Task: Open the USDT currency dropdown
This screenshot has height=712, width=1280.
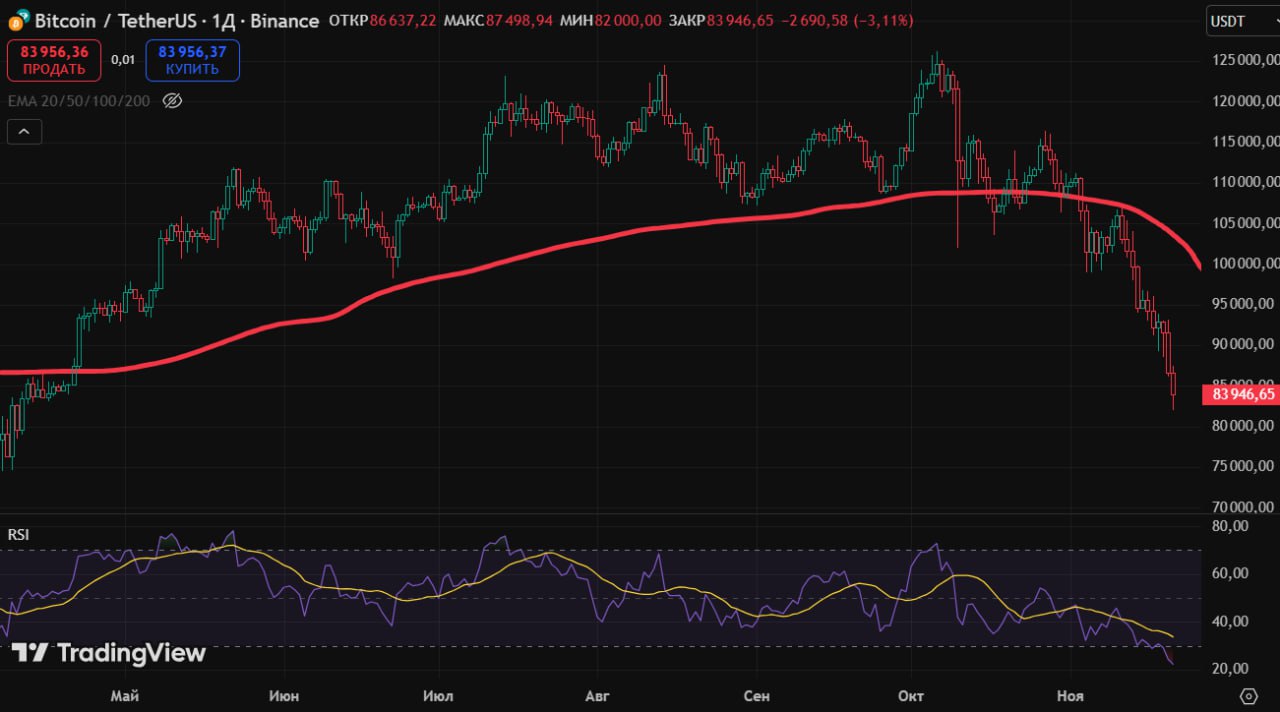Action: (x=1240, y=20)
